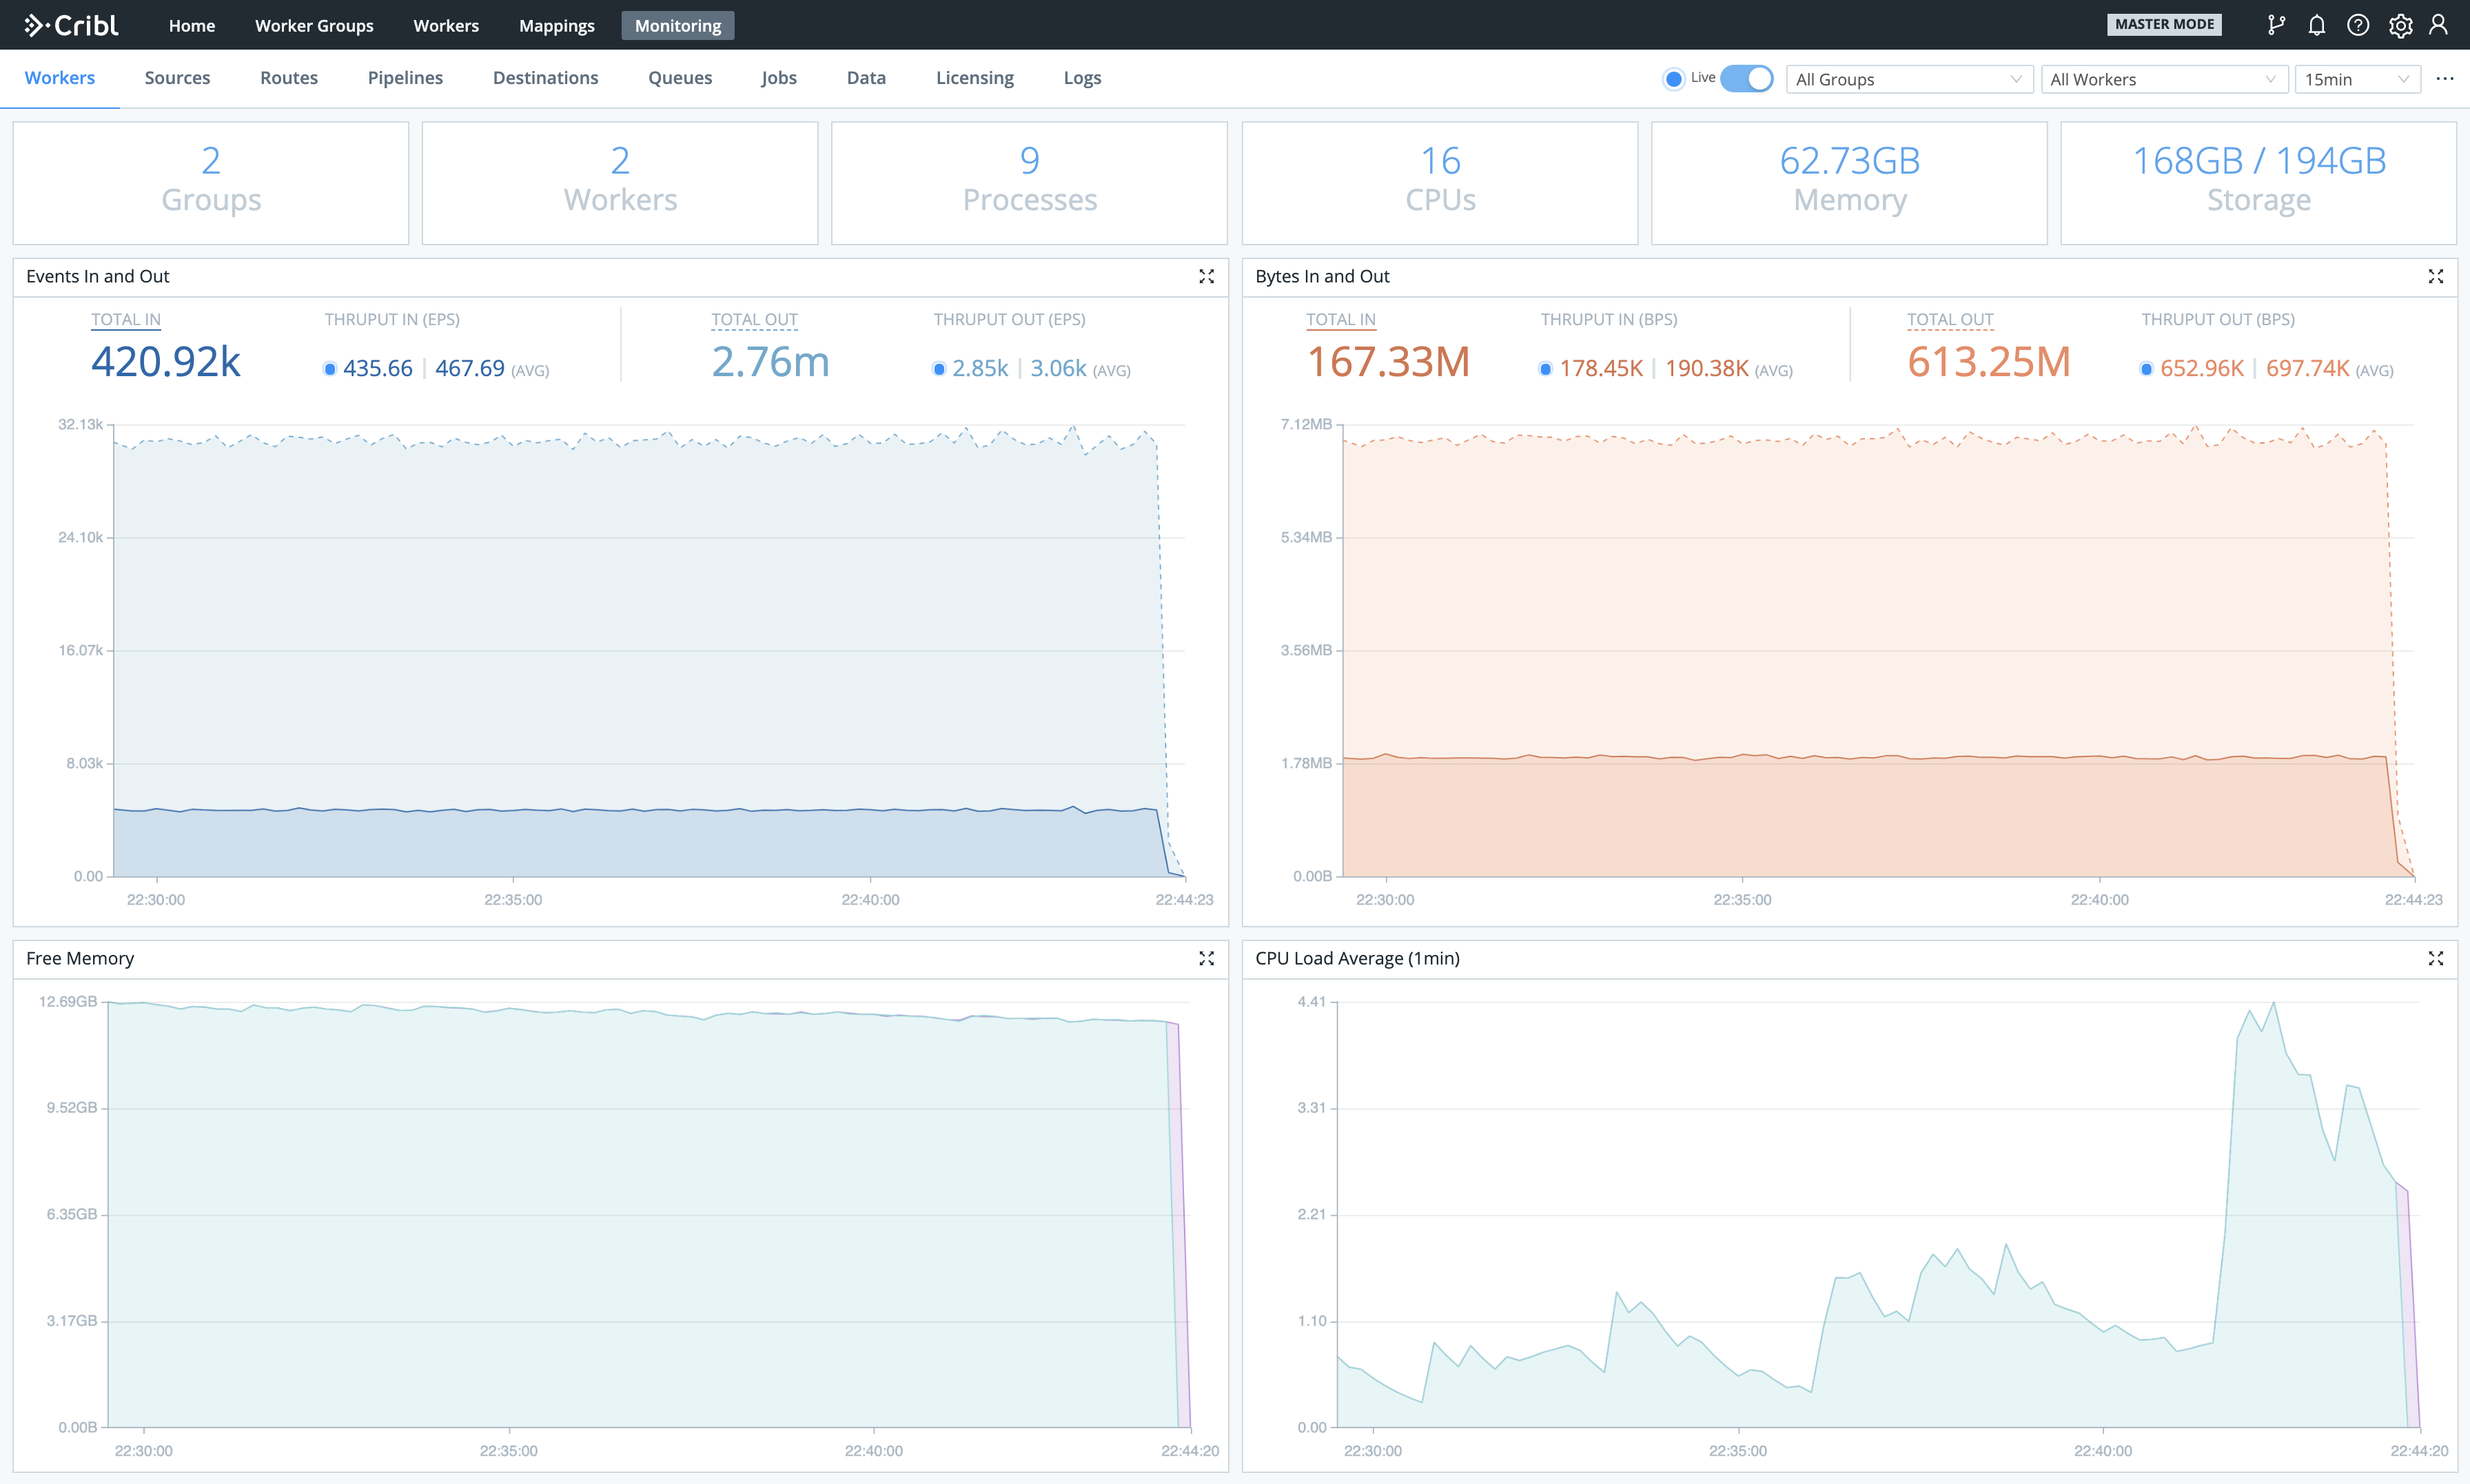Switch to the Pipelines tab

[x=405, y=78]
